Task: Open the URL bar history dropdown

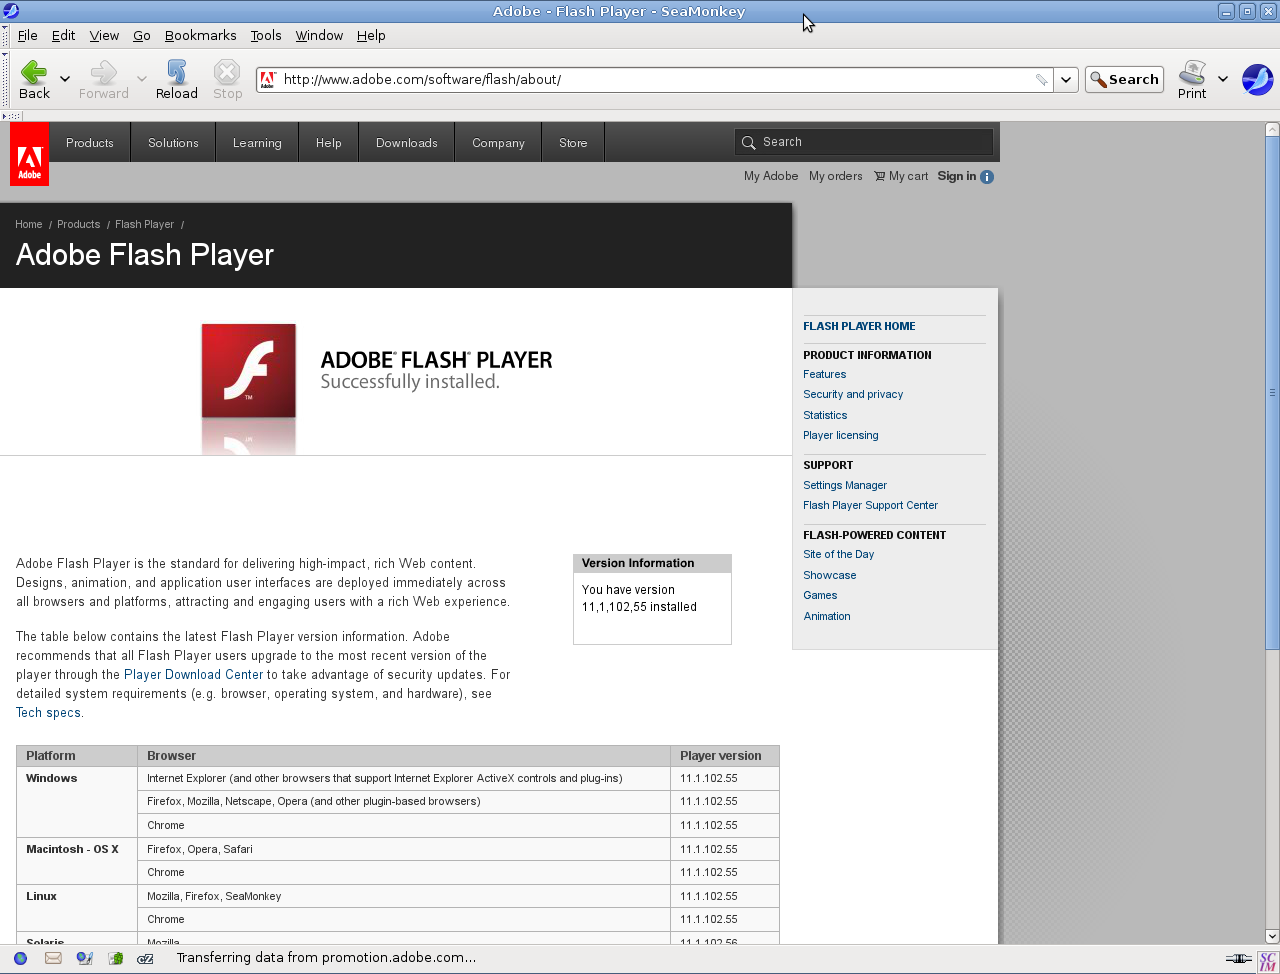Action: [1066, 80]
